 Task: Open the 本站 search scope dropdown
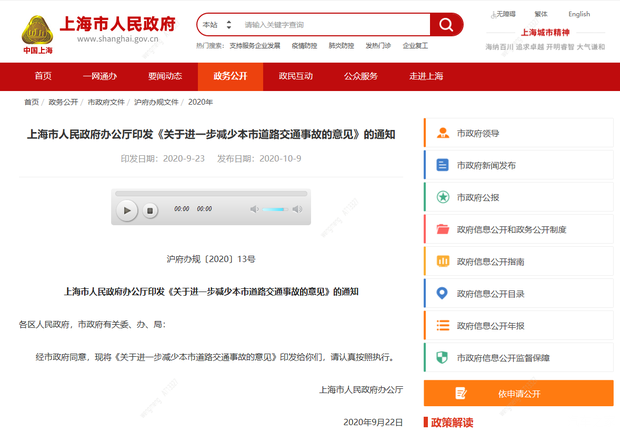pyautogui.click(x=217, y=25)
